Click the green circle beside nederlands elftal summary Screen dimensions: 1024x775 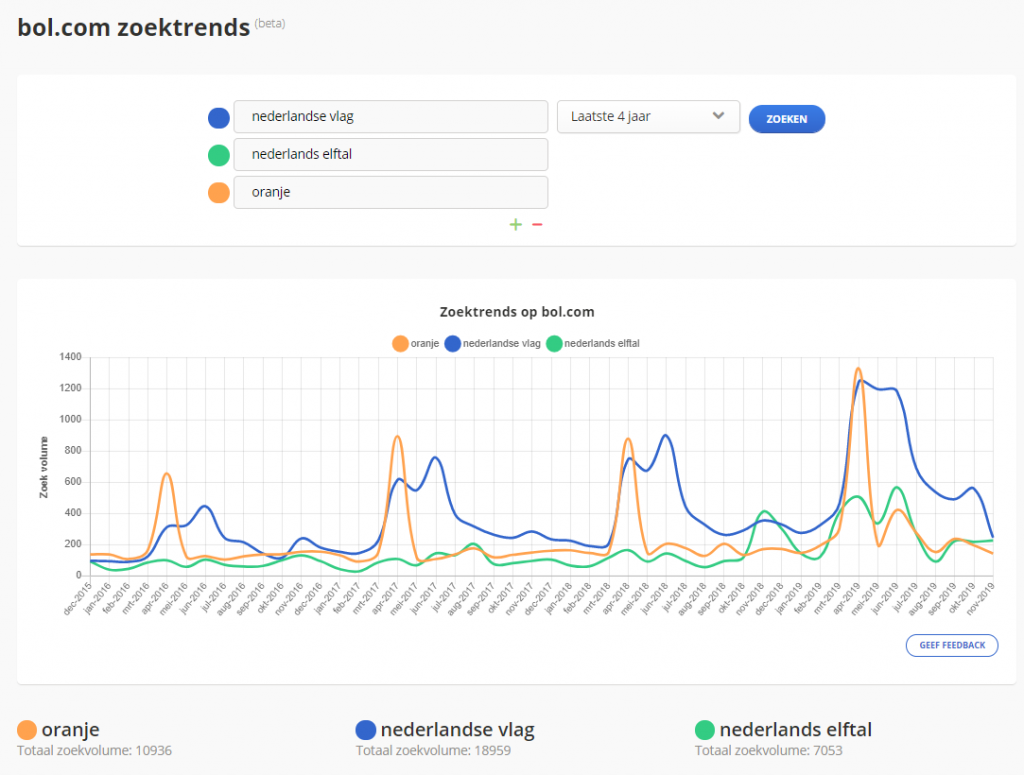click(705, 730)
